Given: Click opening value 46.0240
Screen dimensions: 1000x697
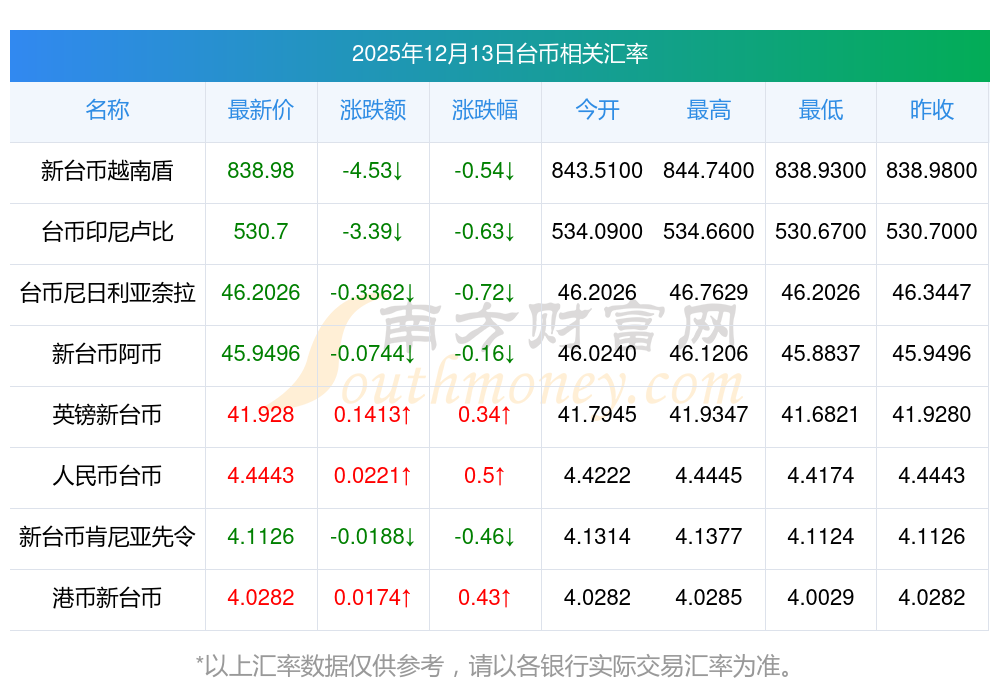Looking at the screenshot, I should tap(597, 353).
